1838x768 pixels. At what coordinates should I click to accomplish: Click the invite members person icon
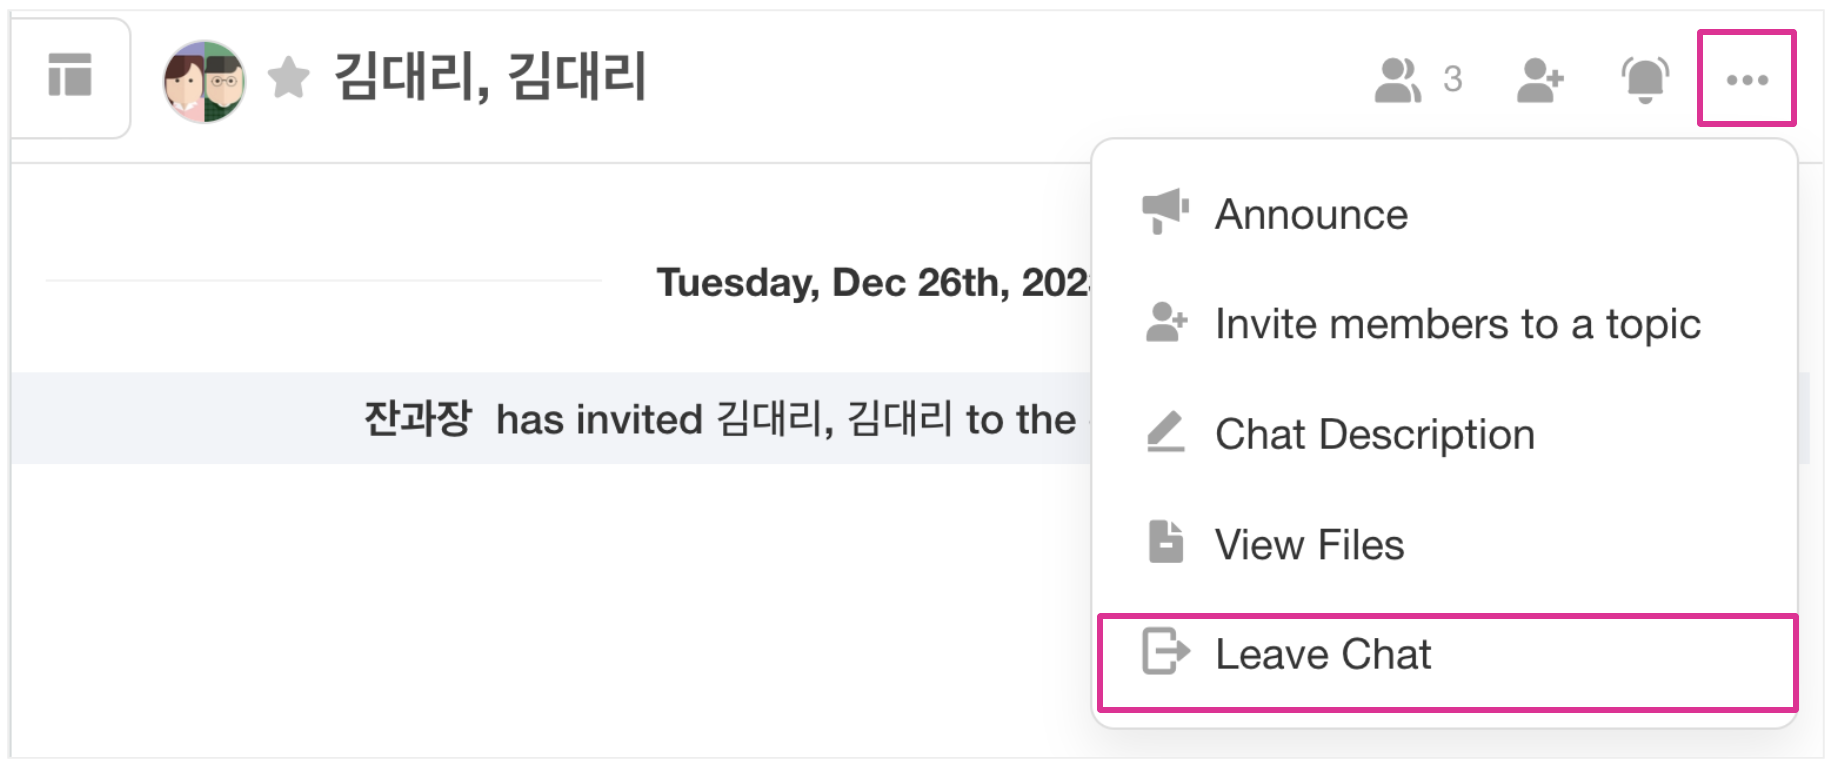point(1165,323)
